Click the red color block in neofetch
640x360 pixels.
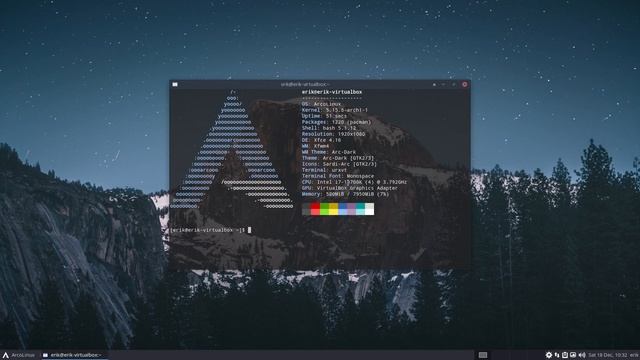315,209
